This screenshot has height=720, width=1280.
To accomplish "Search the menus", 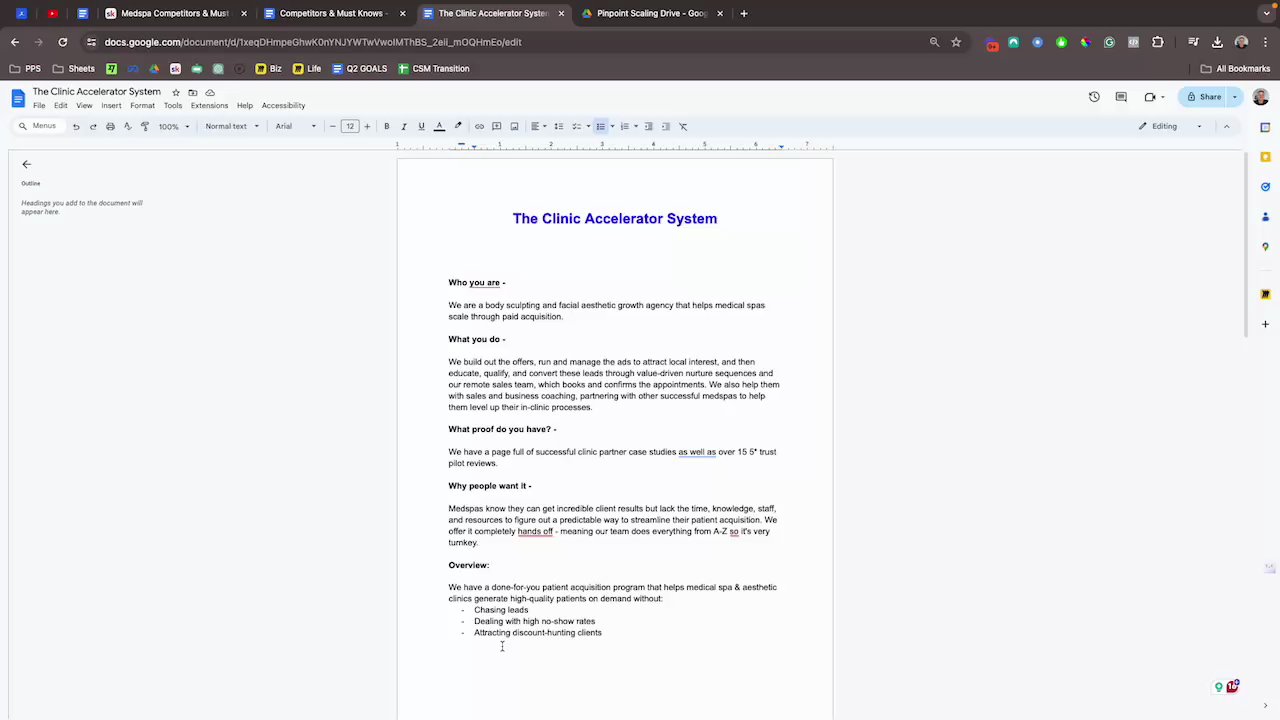I will [38, 126].
